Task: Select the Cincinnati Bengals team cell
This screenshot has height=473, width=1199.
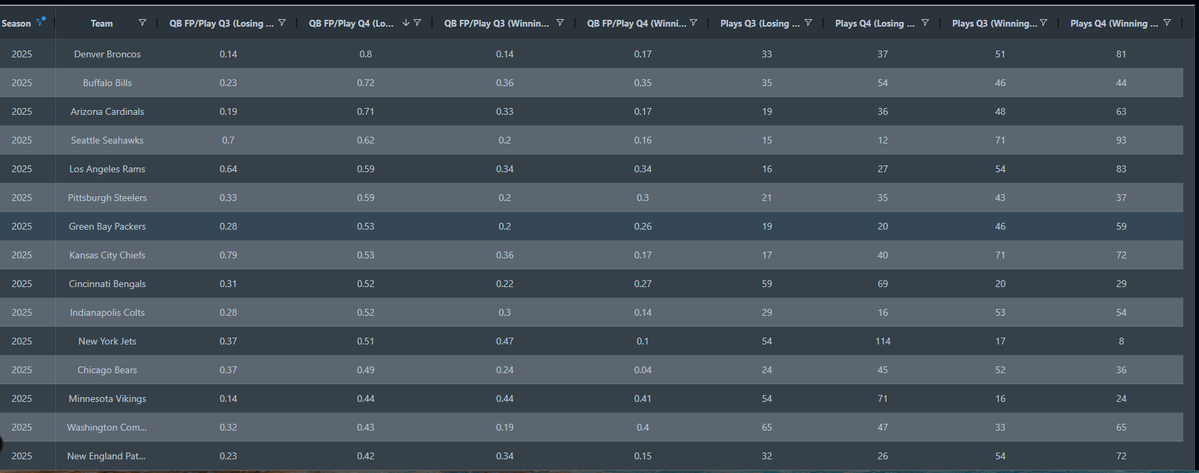Action: coord(107,283)
